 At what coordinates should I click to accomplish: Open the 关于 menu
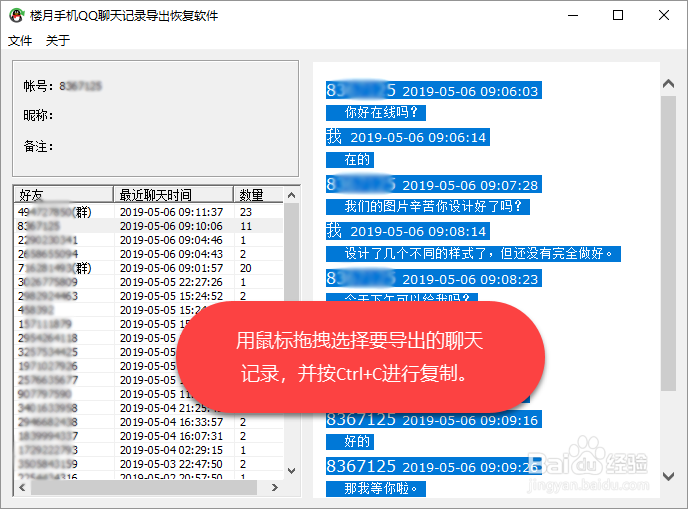click(58, 41)
